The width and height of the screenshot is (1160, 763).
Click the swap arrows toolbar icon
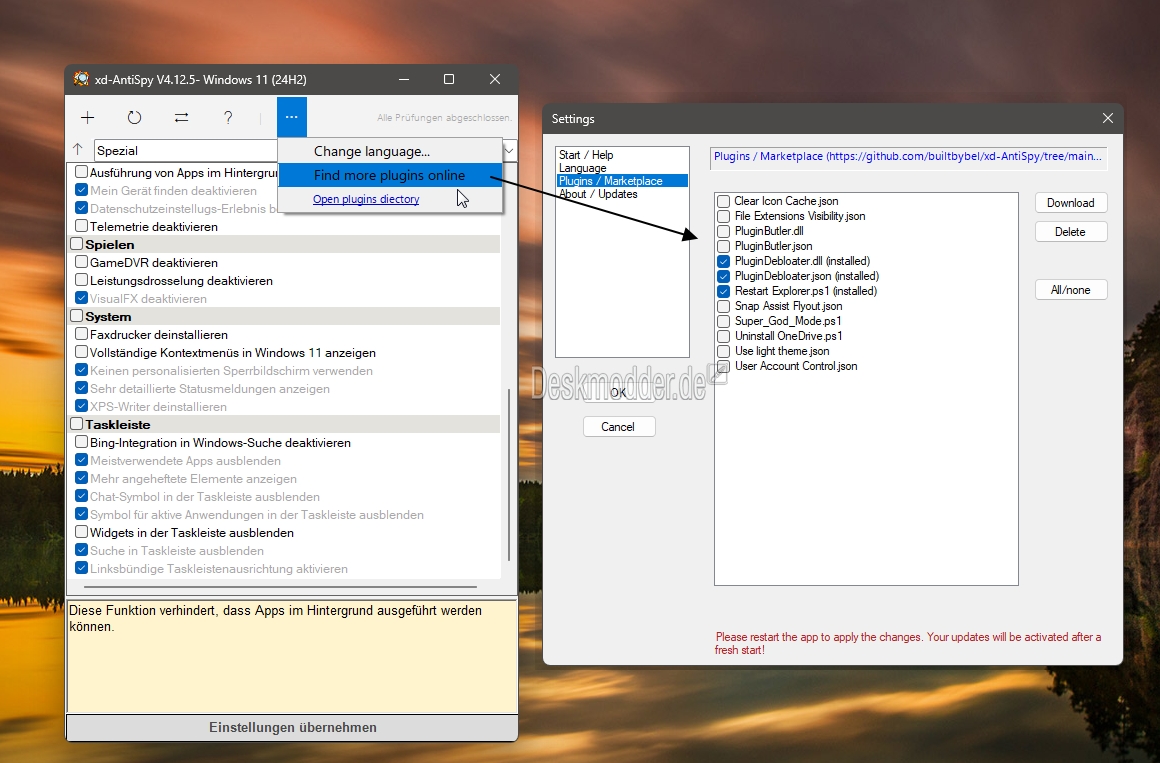point(181,117)
